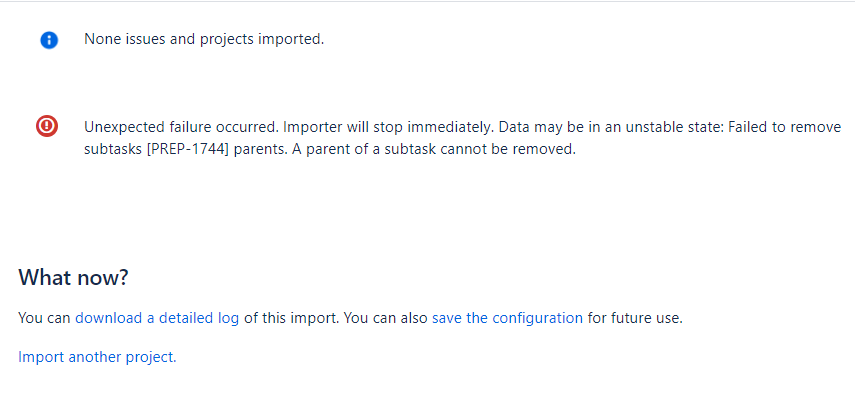This screenshot has height=399, width=855.
Task: Click the blue info icon
Action: click(49, 40)
